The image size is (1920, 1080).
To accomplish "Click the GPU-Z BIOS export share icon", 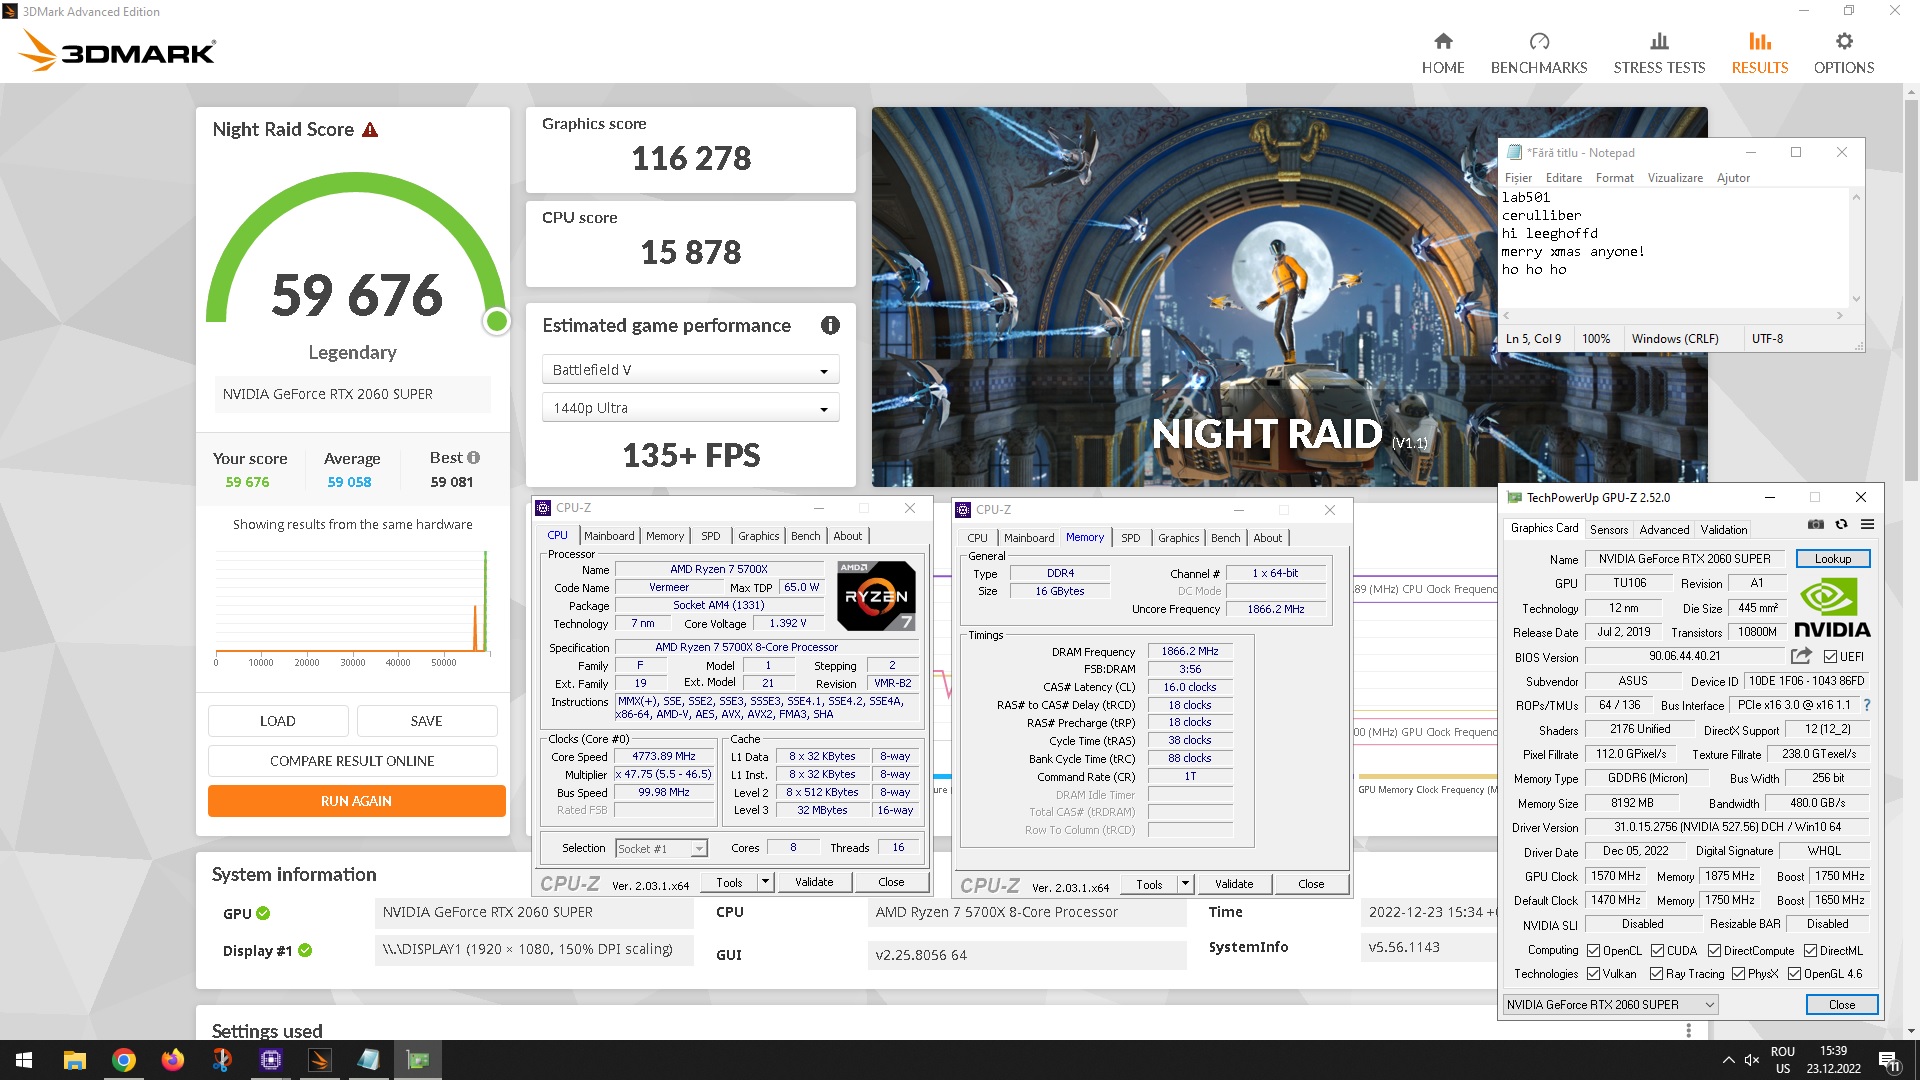I will pyautogui.click(x=1801, y=656).
